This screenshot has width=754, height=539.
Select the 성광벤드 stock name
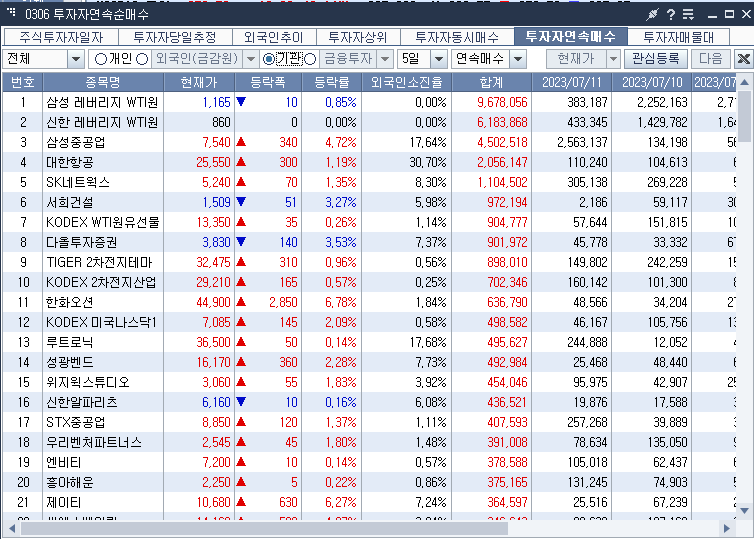pyautogui.click(x=70, y=362)
